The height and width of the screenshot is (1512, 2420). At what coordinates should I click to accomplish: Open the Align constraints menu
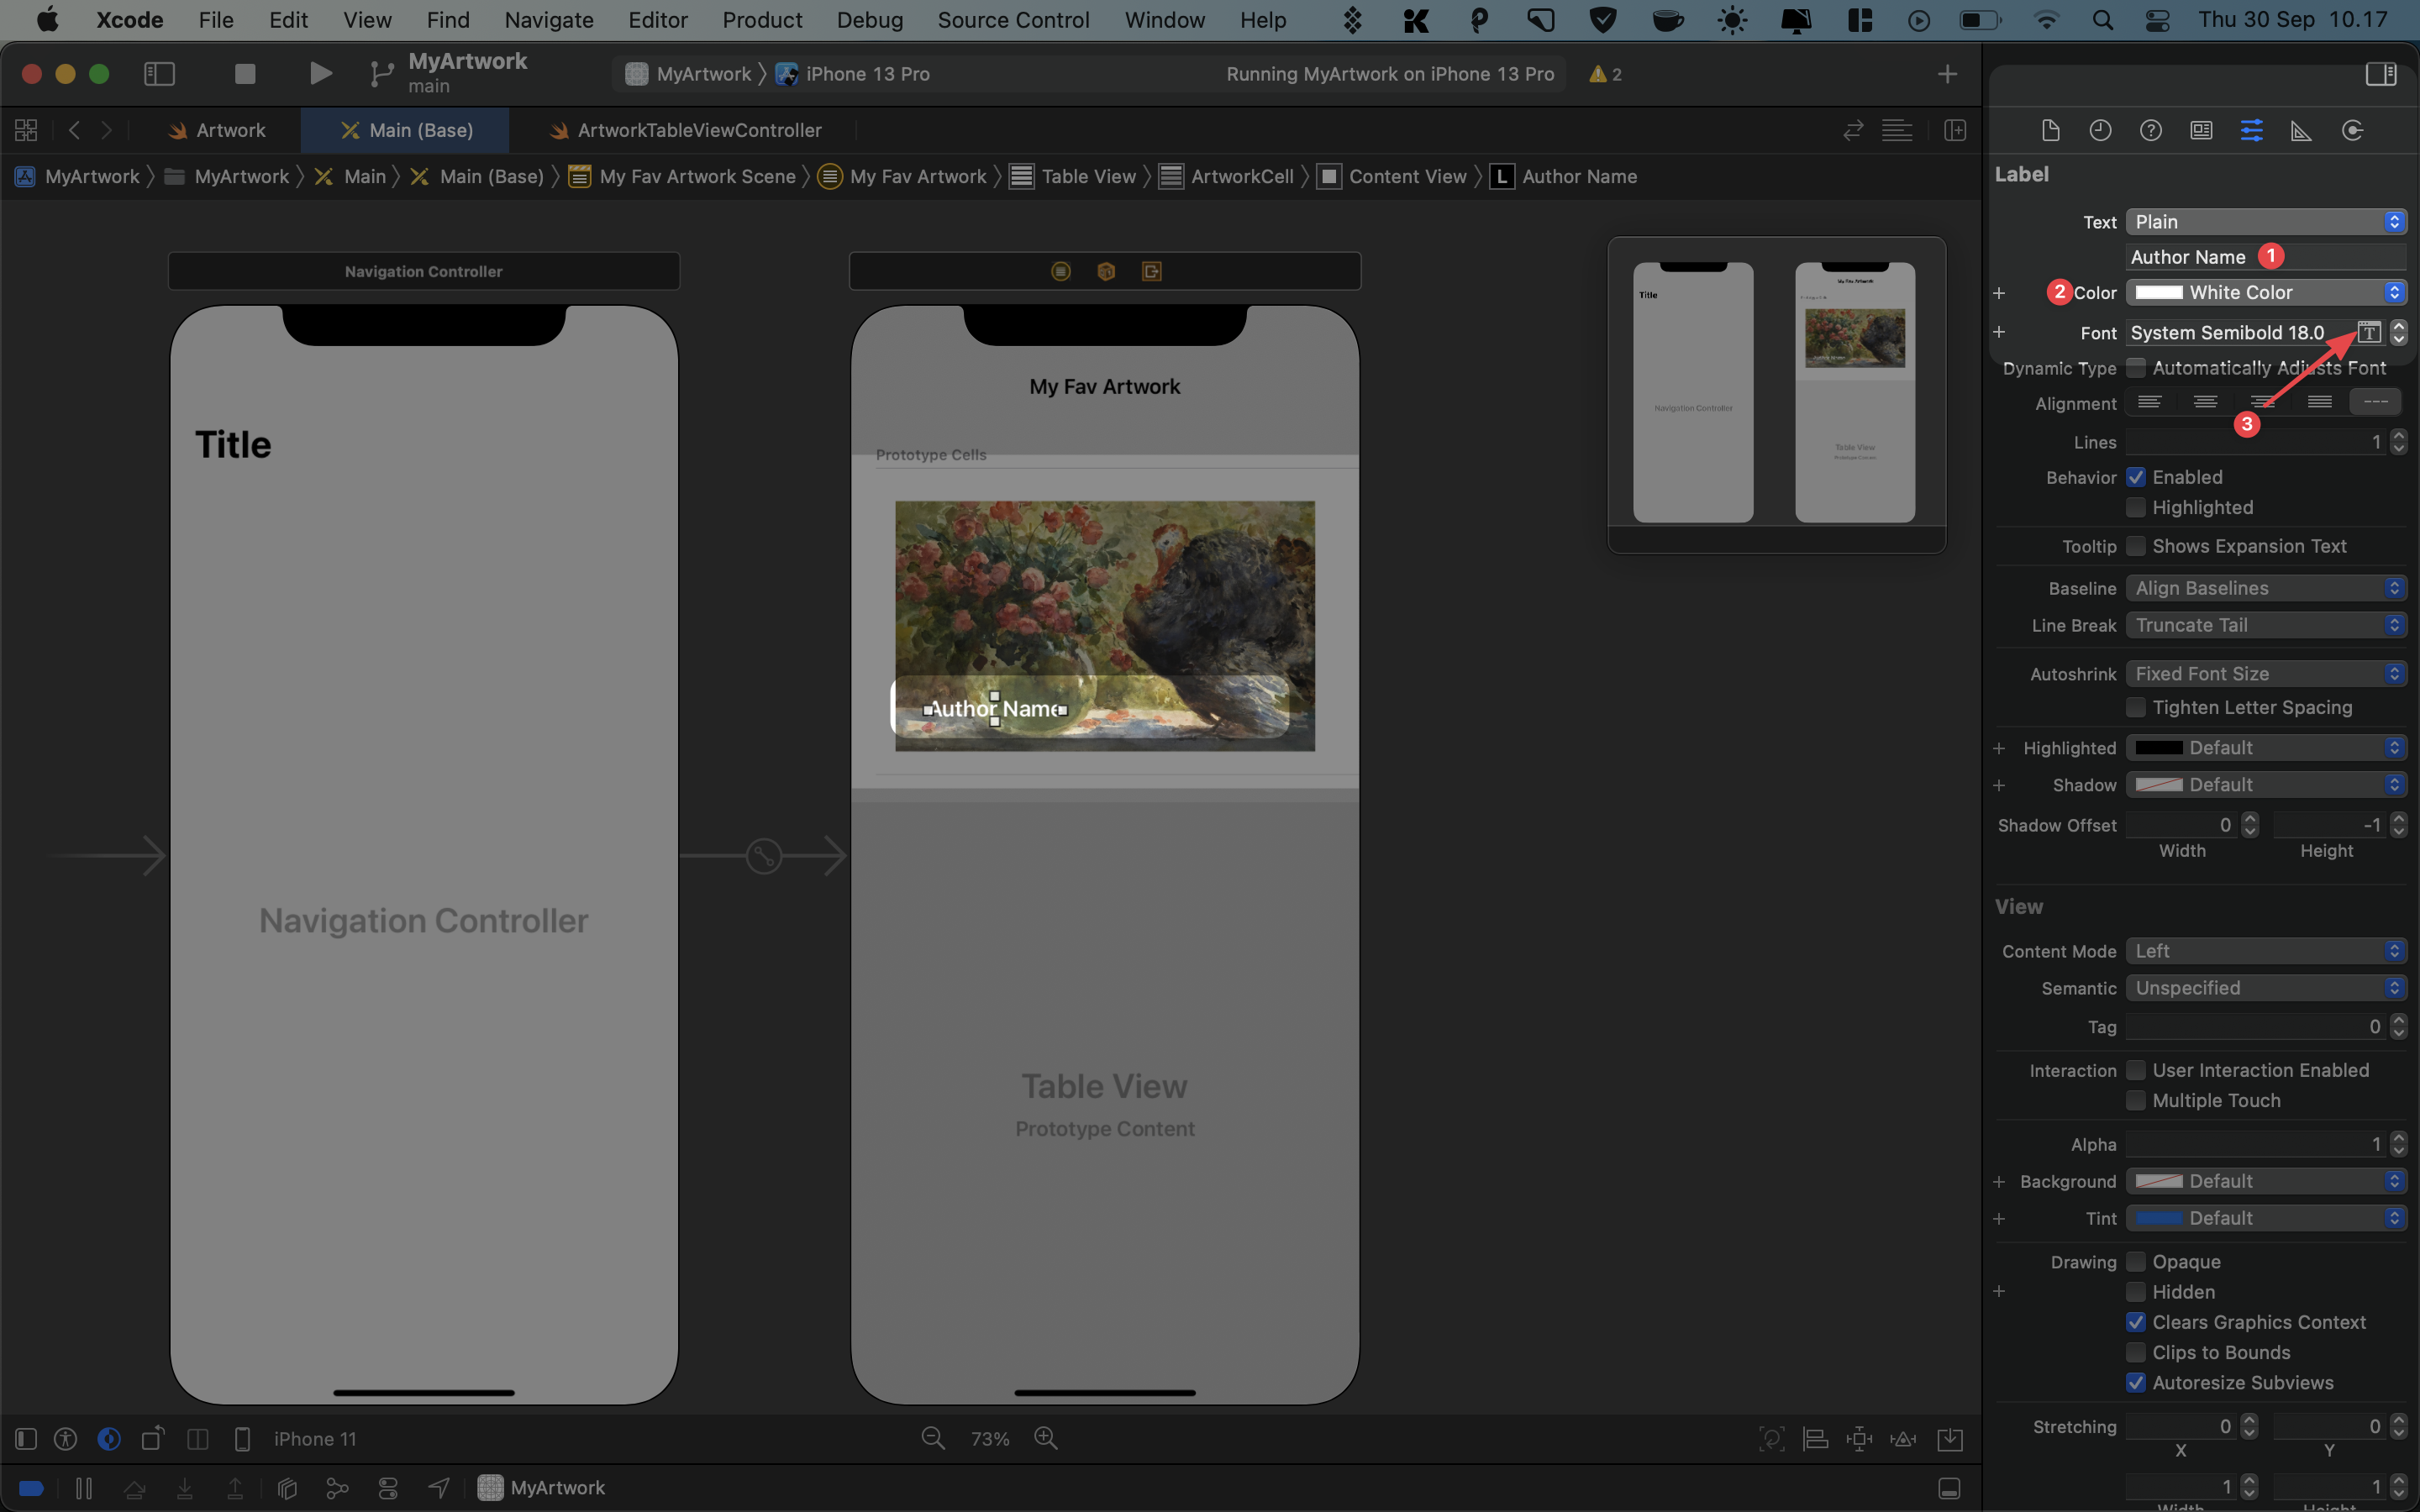(1815, 1438)
